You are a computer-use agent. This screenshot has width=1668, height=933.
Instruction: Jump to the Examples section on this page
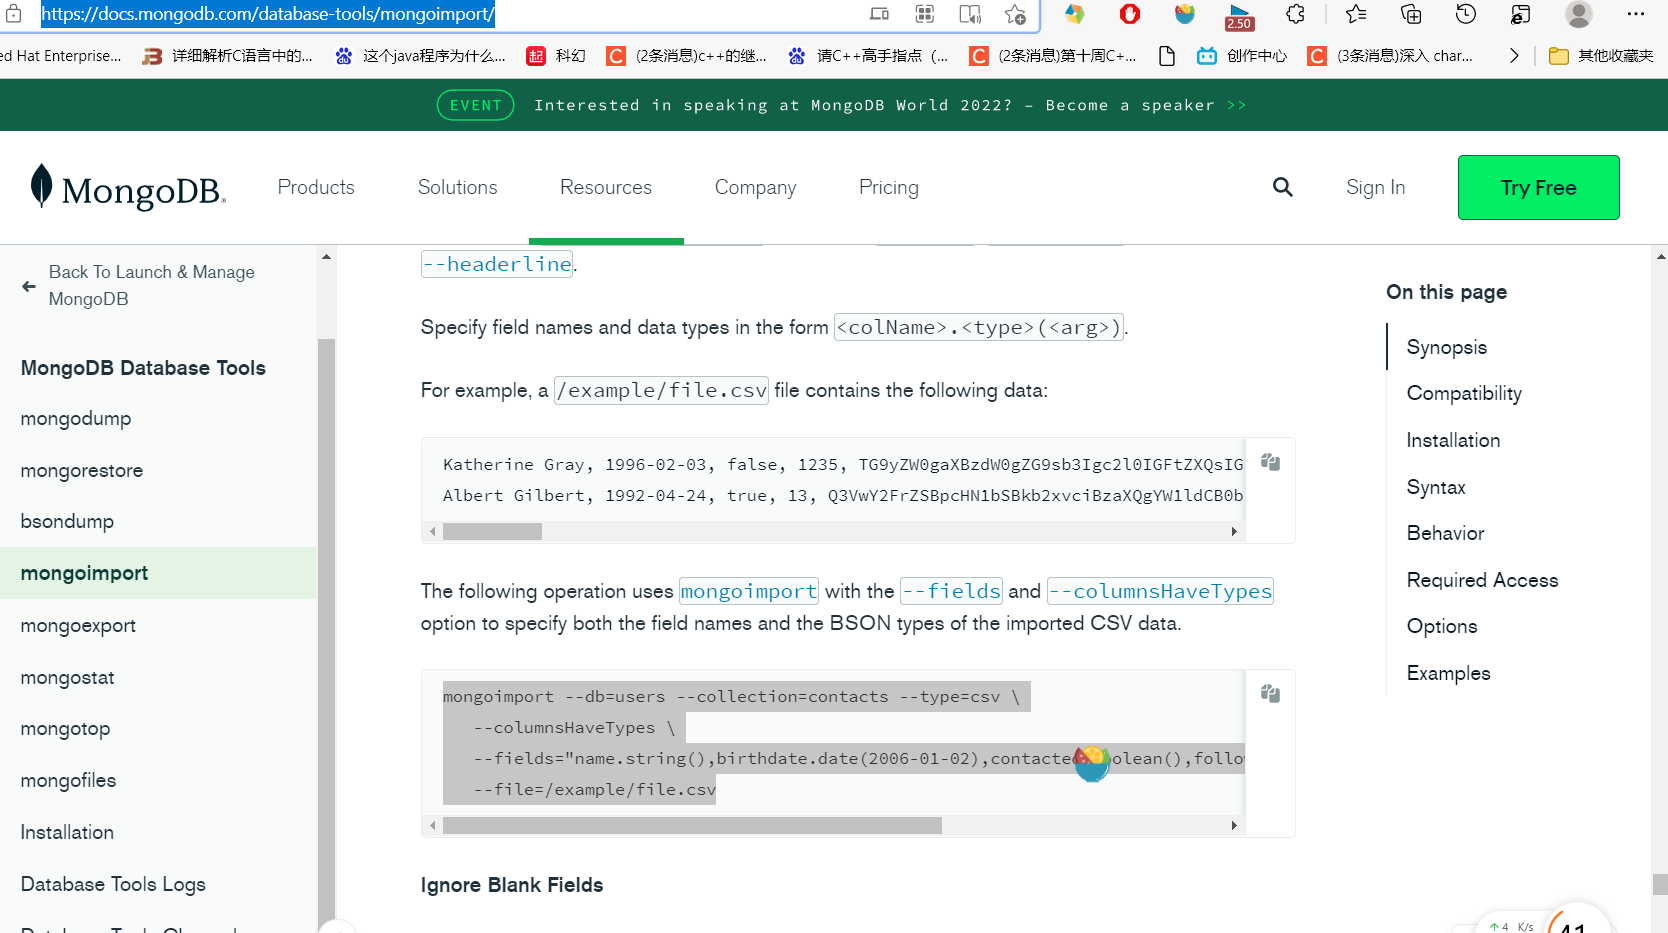1448,672
